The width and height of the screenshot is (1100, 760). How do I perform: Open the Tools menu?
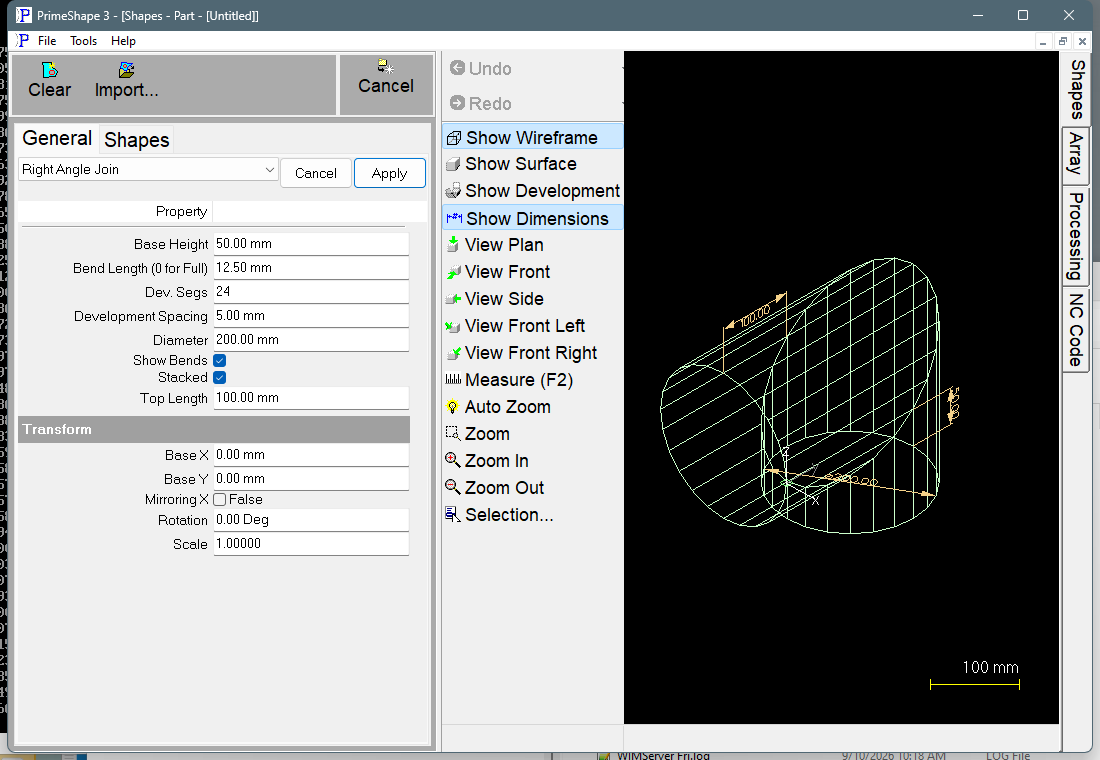[x=83, y=41]
